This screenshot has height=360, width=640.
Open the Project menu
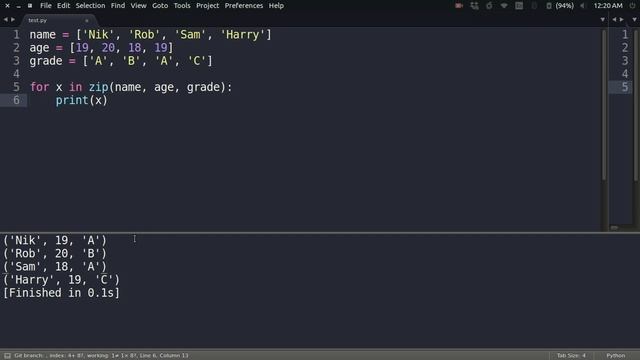[x=207, y=6]
